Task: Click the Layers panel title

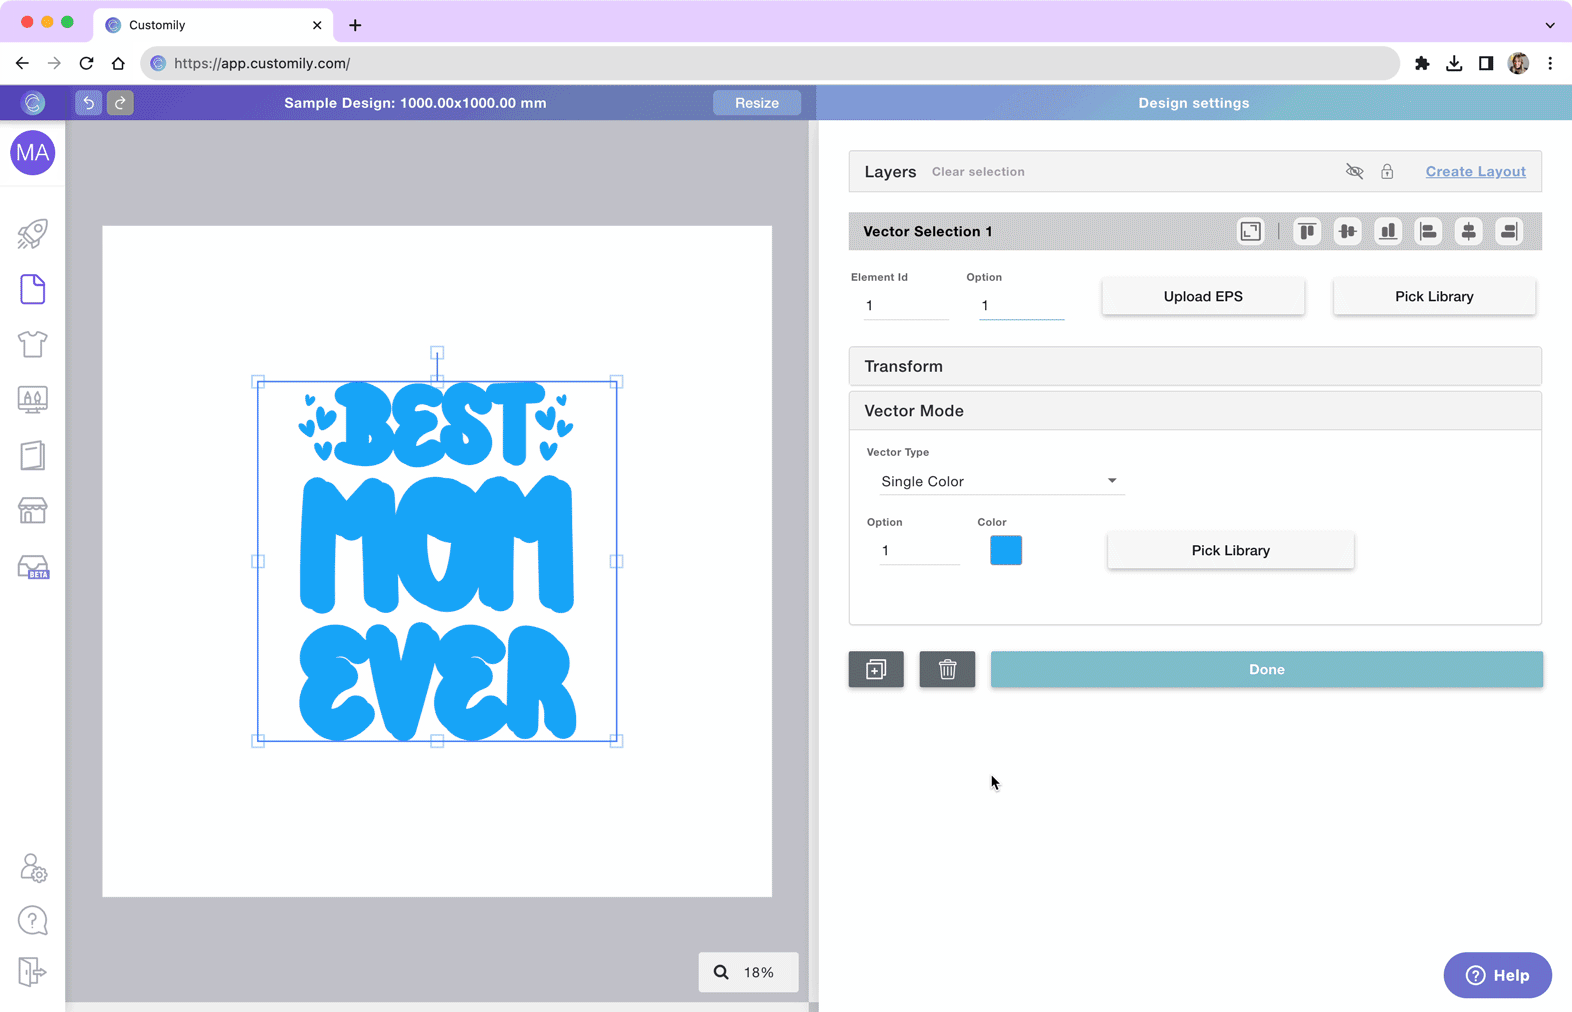Action: pyautogui.click(x=890, y=172)
